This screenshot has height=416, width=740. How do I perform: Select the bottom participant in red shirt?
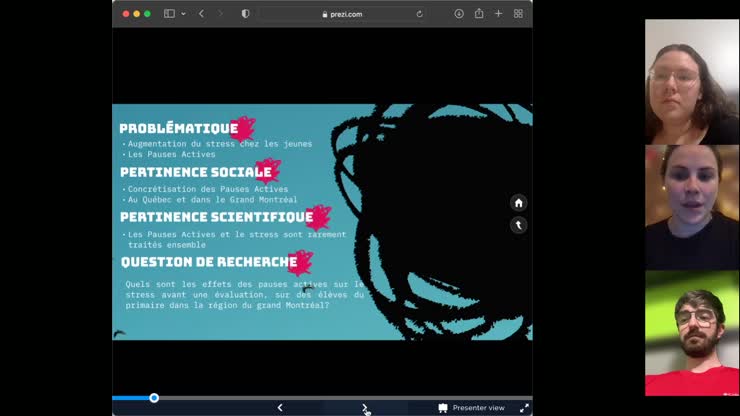click(692, 333)
